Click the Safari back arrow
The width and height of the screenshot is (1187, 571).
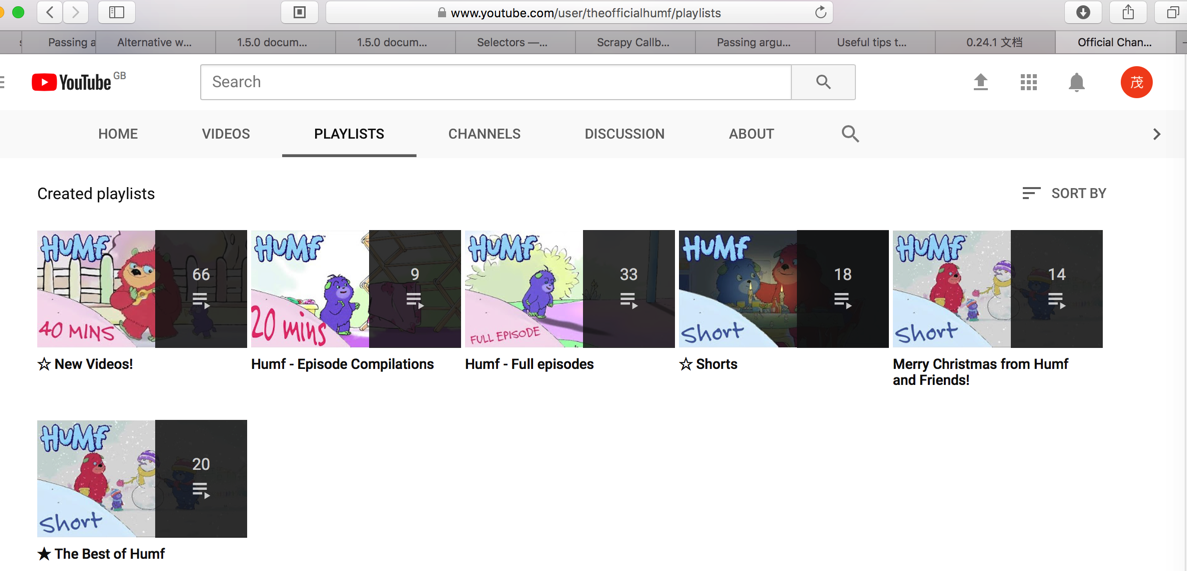pos(50,12)
